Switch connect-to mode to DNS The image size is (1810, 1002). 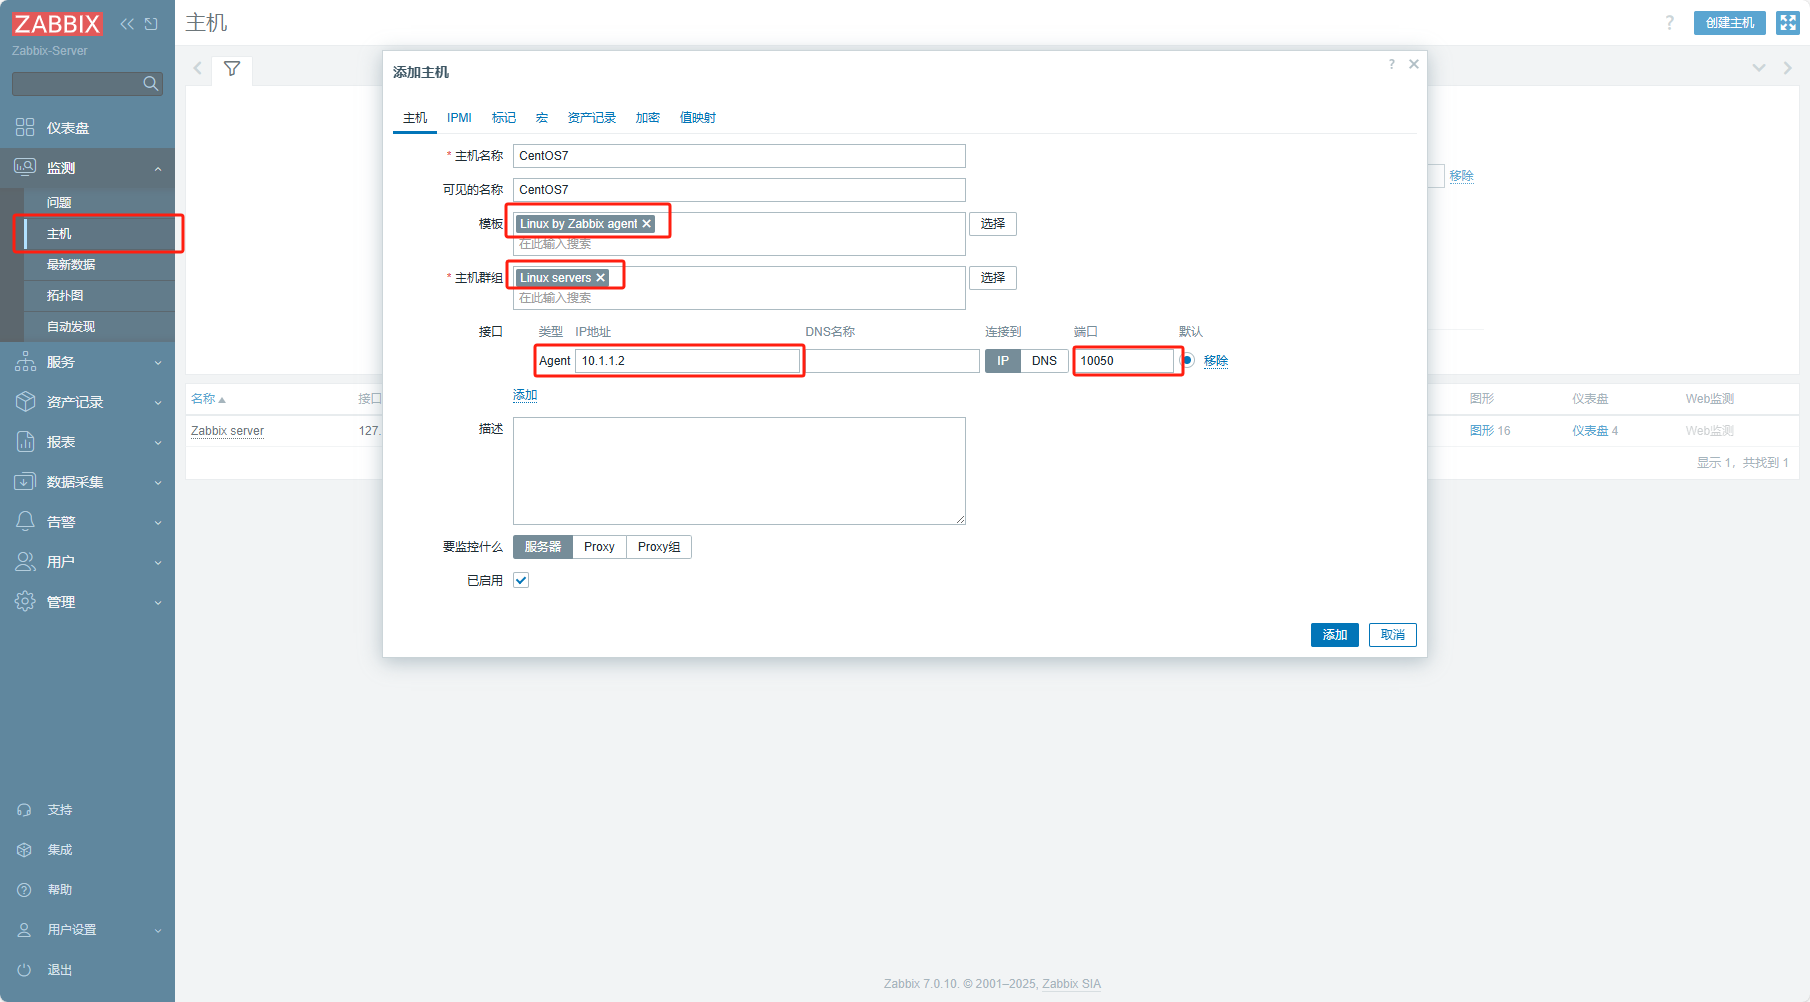point(1044,361)
